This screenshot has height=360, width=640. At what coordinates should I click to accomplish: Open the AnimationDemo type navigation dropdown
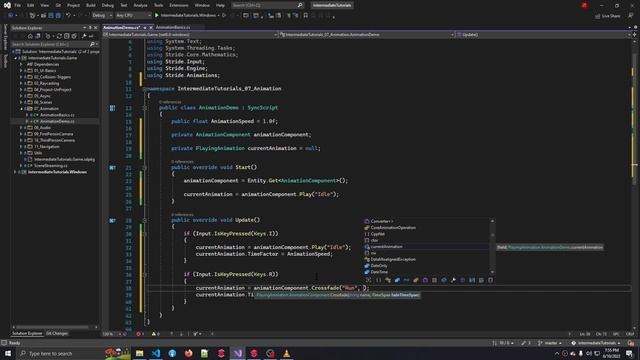point(367,35)
